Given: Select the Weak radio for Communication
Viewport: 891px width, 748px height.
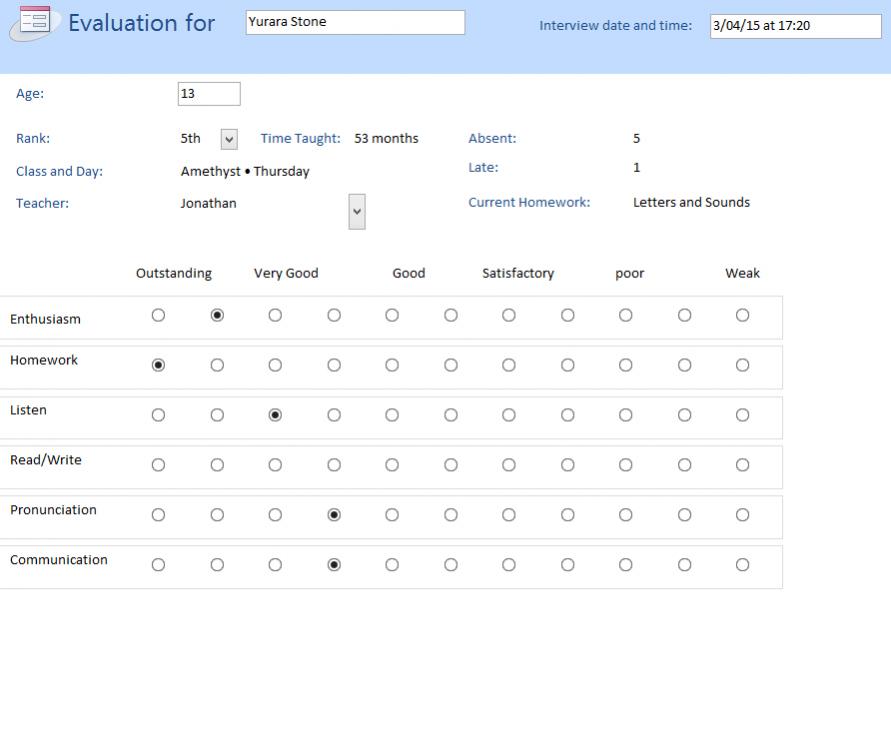Looking at the screenshot, I should (x=742, y=565).
